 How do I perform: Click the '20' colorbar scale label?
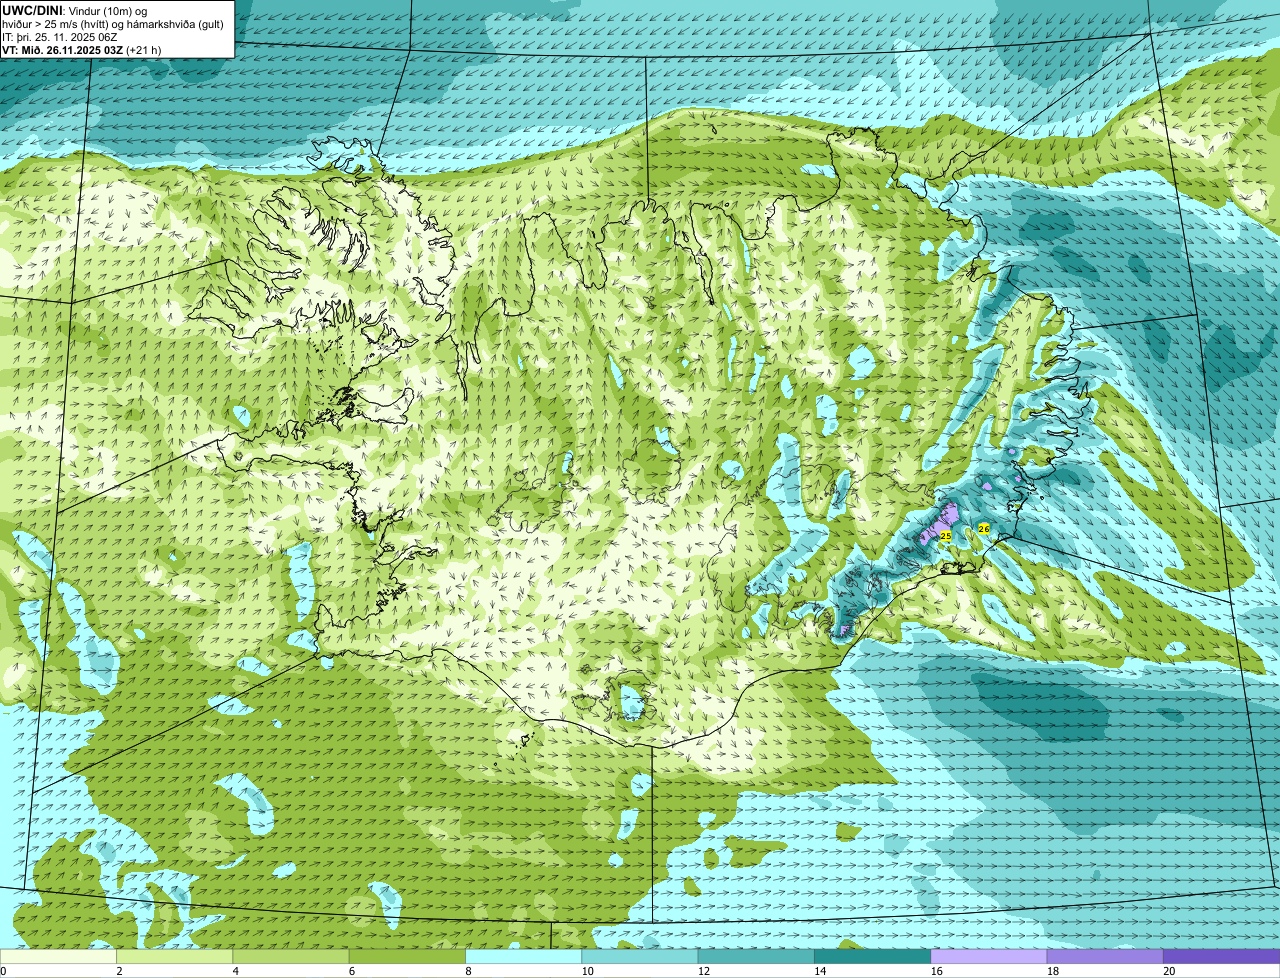coord(1167,971)
